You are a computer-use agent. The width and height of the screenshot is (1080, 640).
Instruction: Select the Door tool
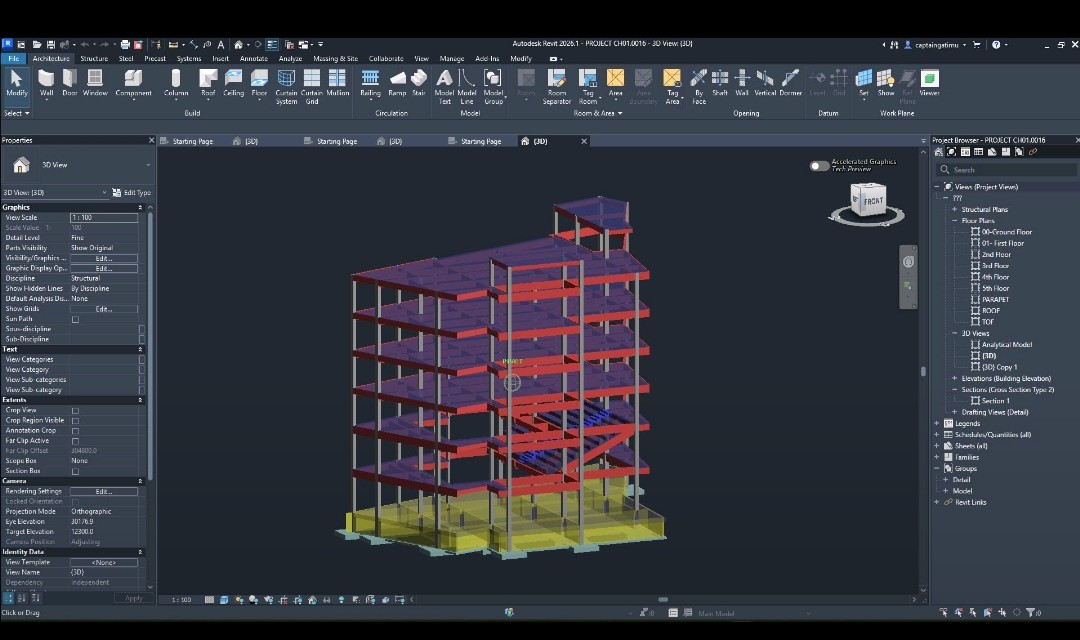[70, 83]
